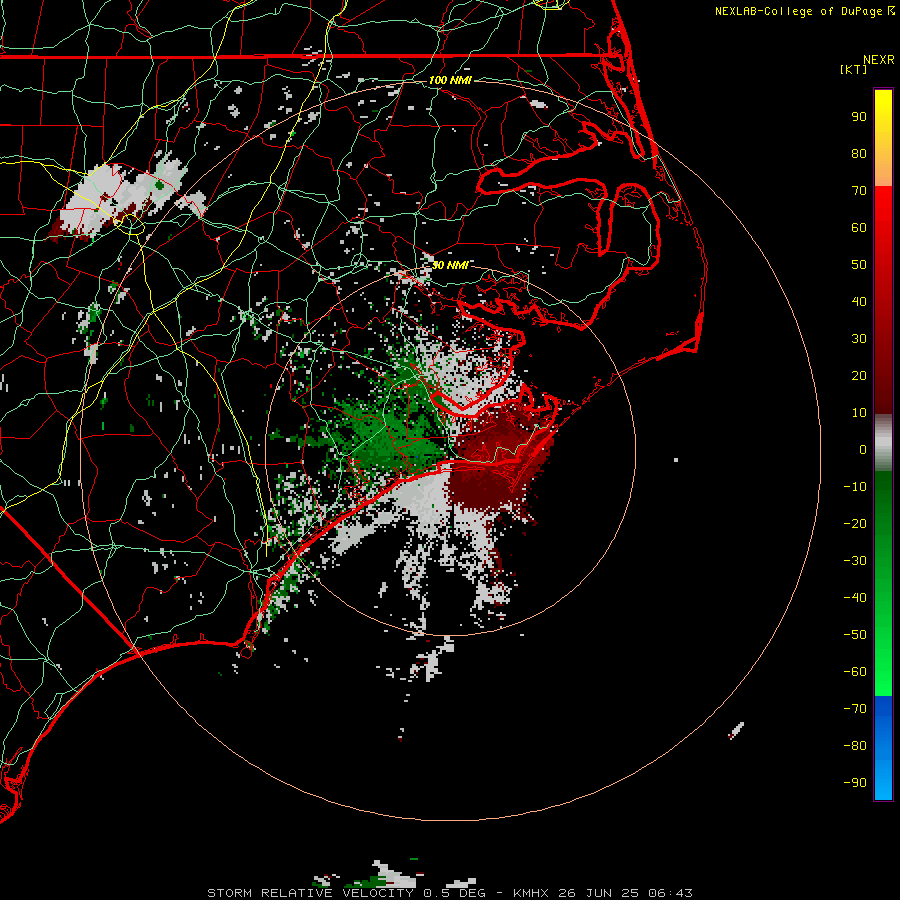Select the positive 80 legend value

859,154
